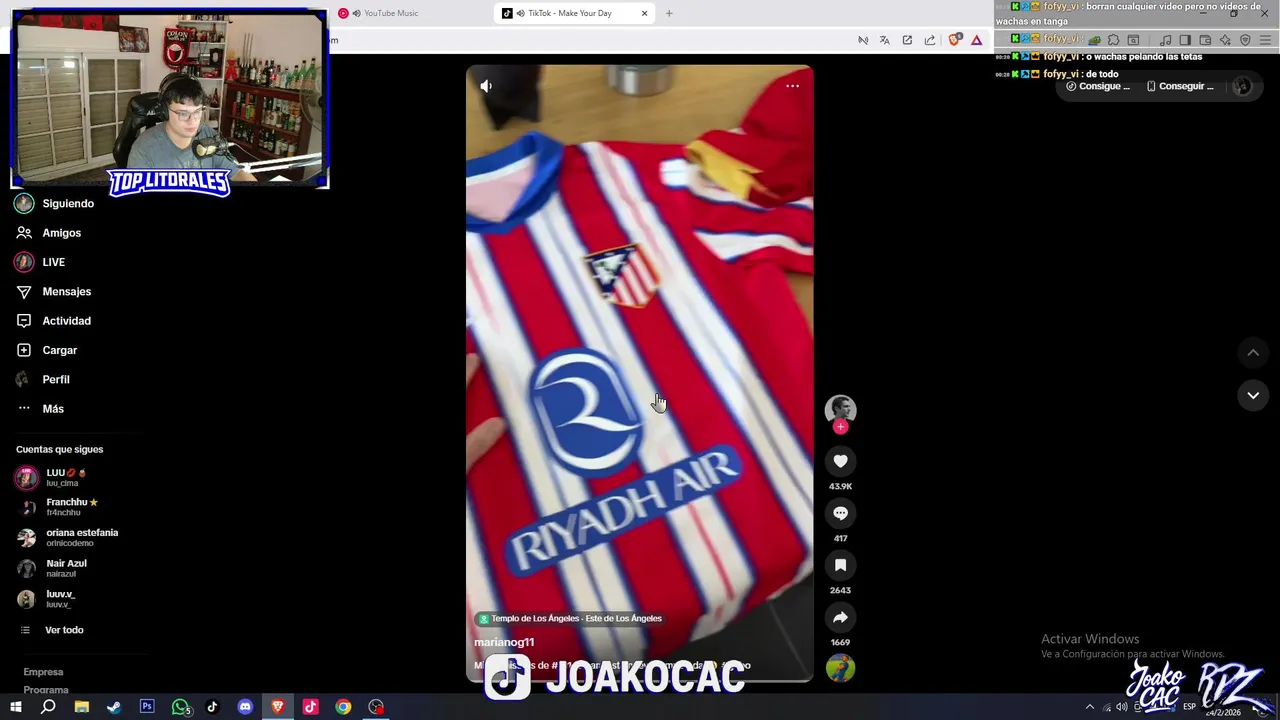
Task: Open the music note media control icon
Action: coord(1165,40)
